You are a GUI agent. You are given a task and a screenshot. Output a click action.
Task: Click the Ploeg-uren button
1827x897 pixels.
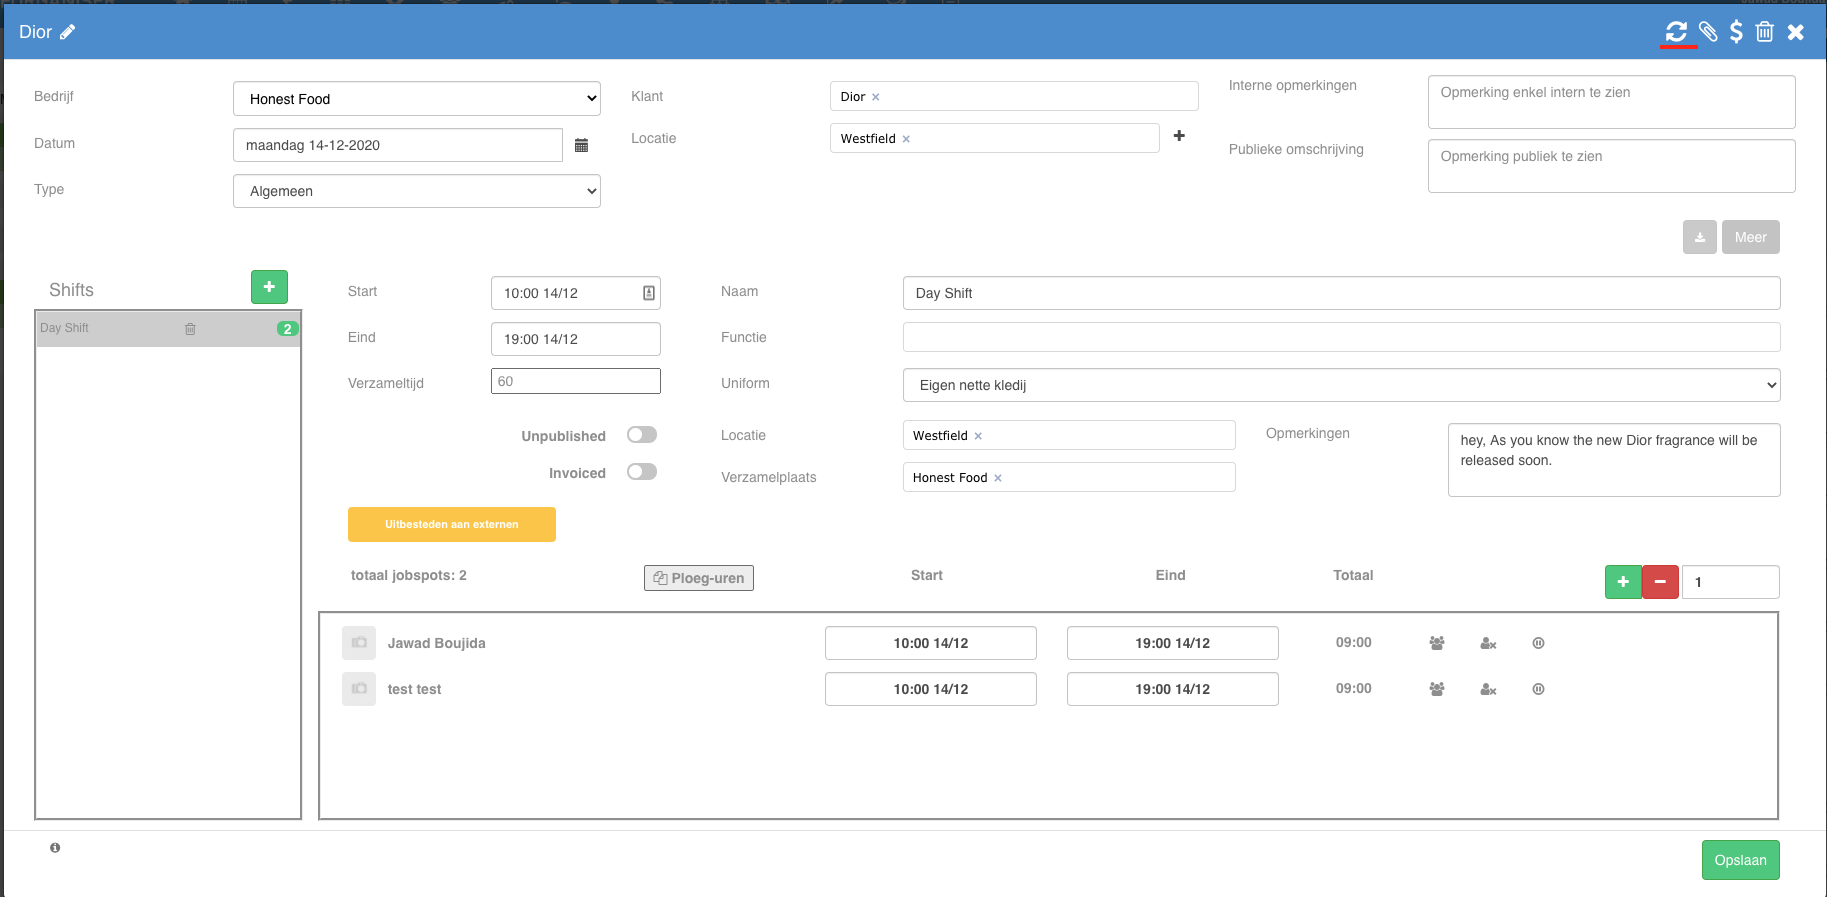(699, 578)
